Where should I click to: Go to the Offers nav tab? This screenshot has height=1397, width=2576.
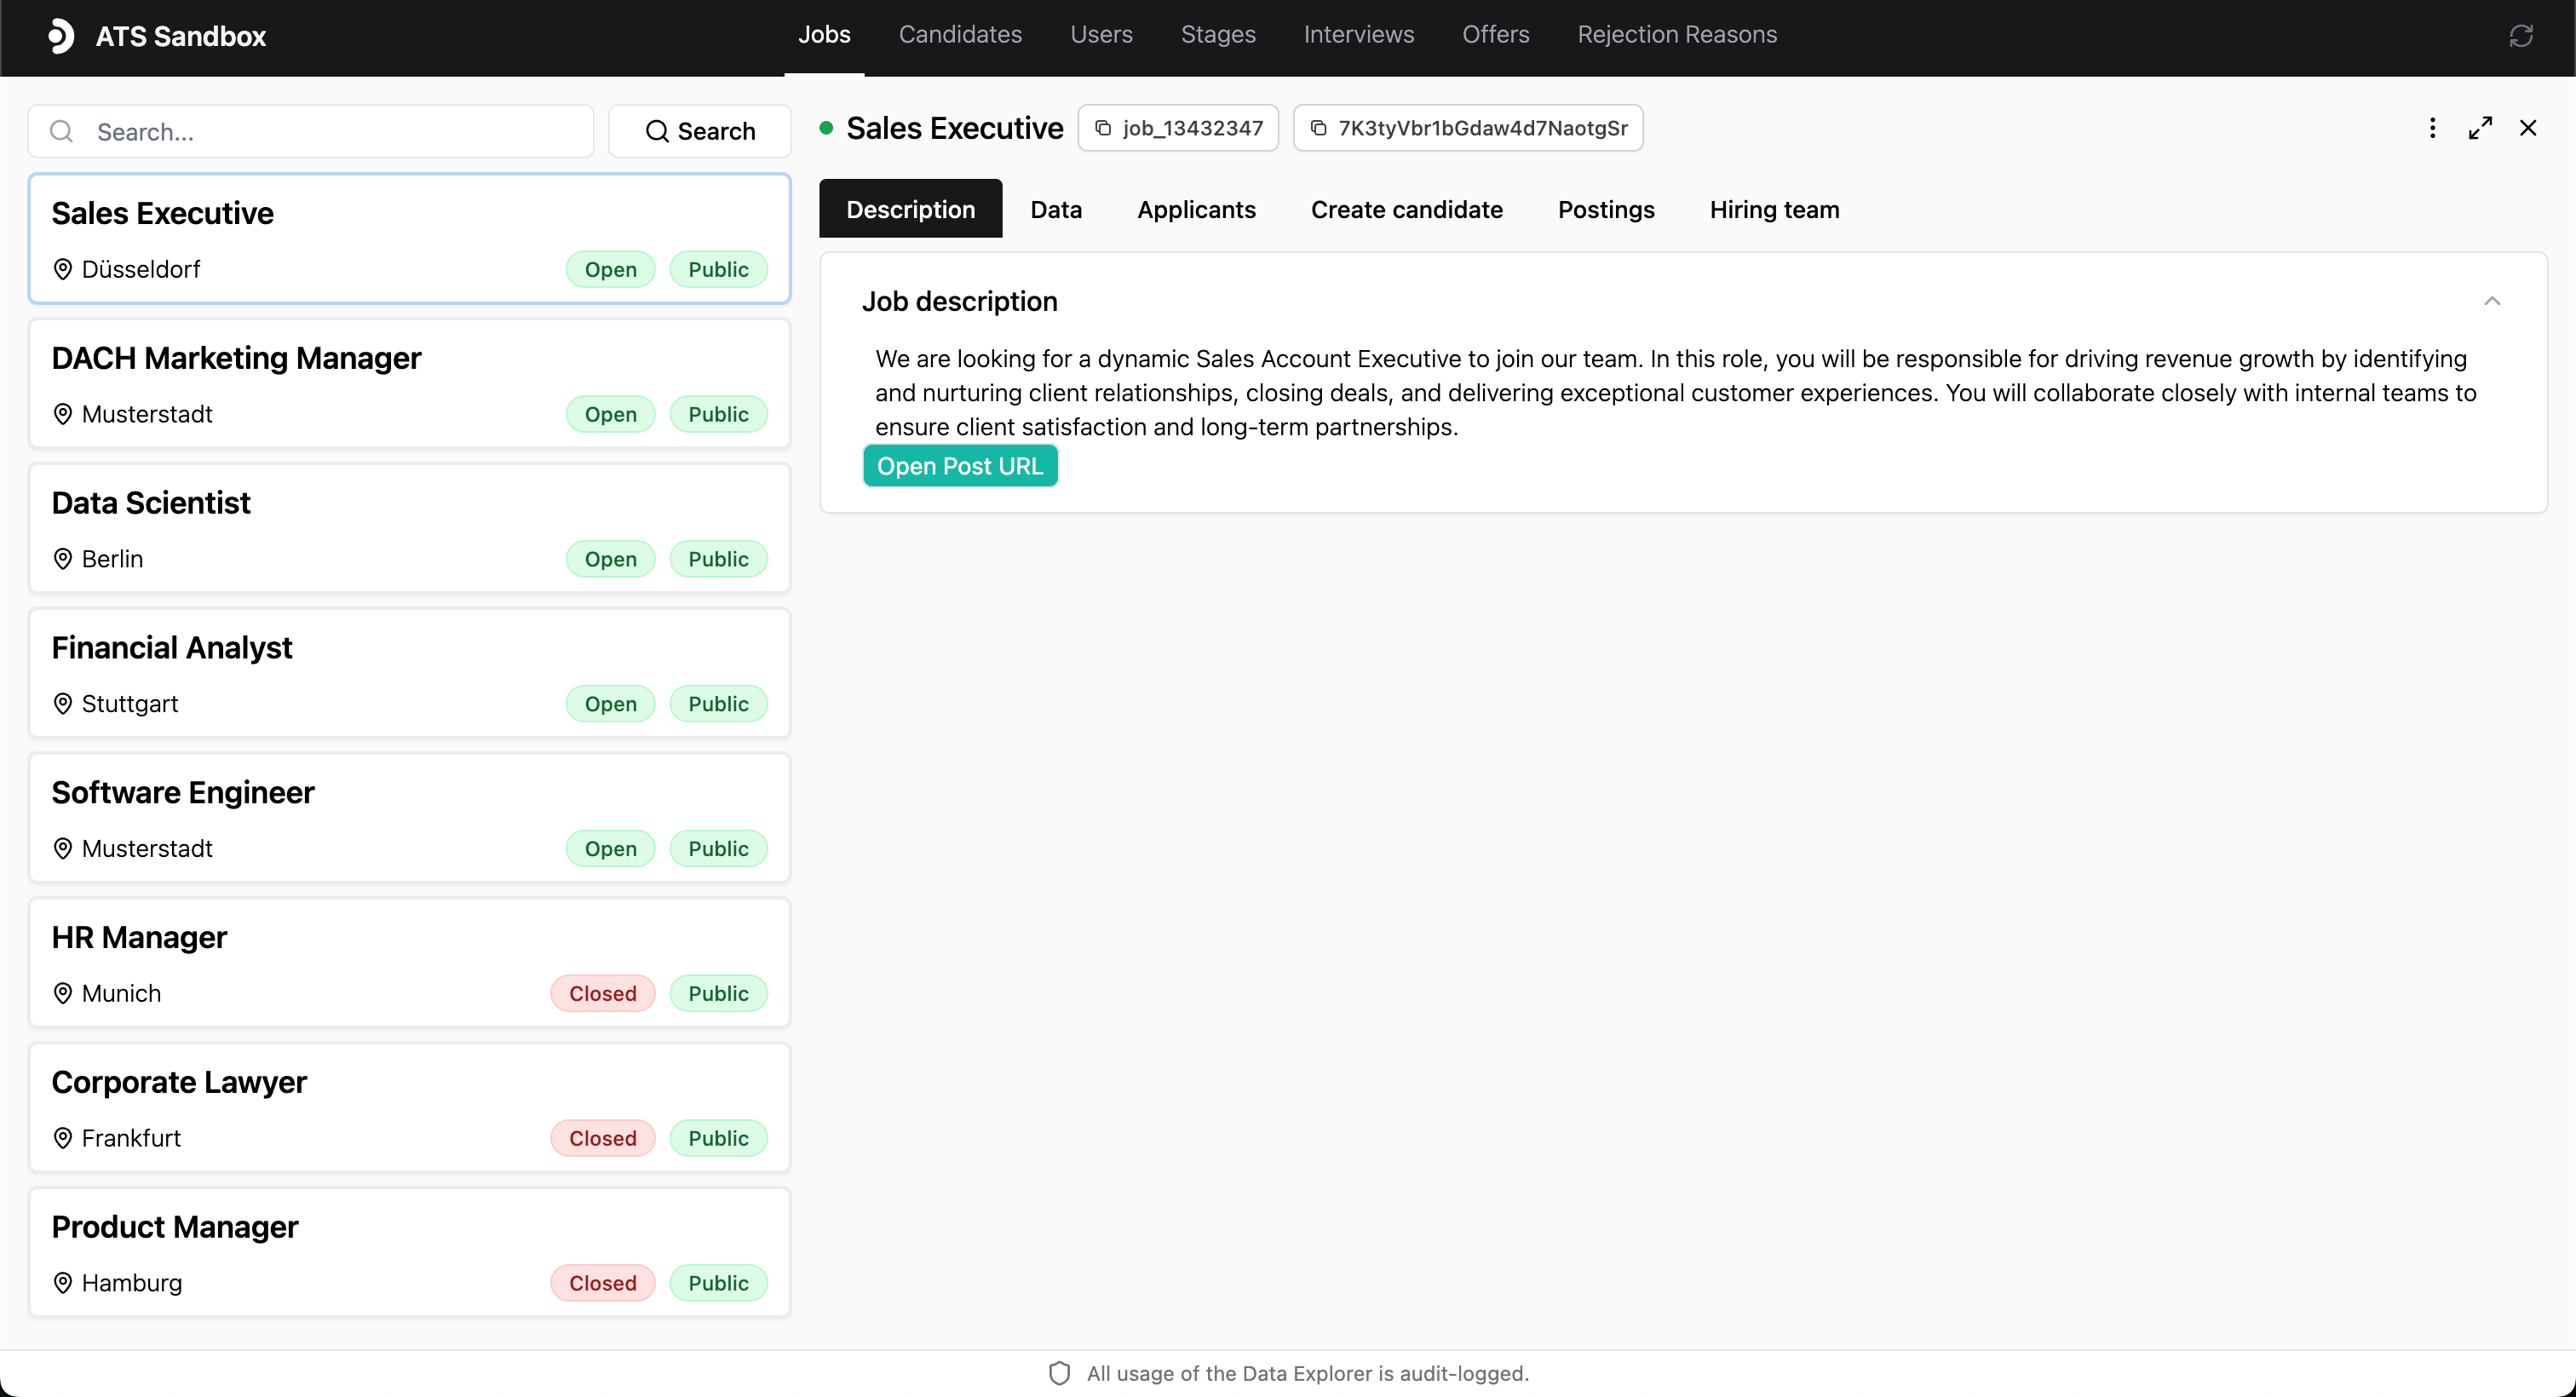coord(1496,35)
